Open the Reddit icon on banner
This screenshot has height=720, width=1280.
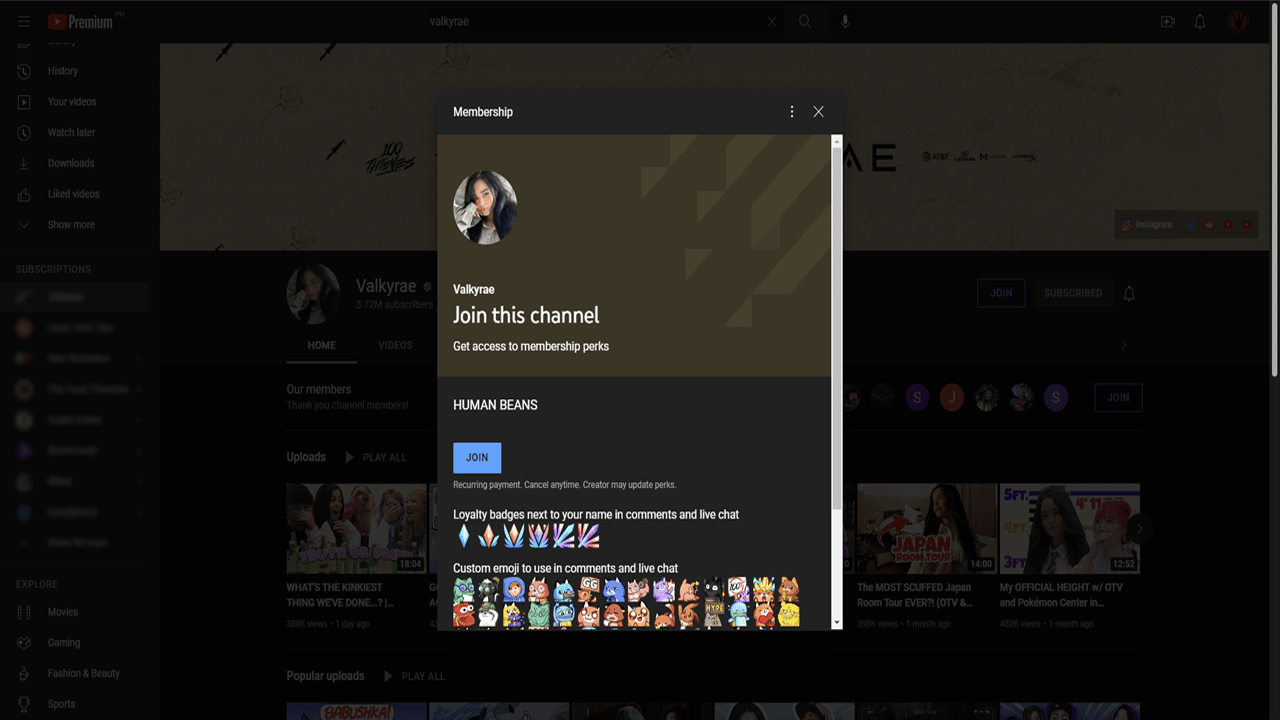1210,225
